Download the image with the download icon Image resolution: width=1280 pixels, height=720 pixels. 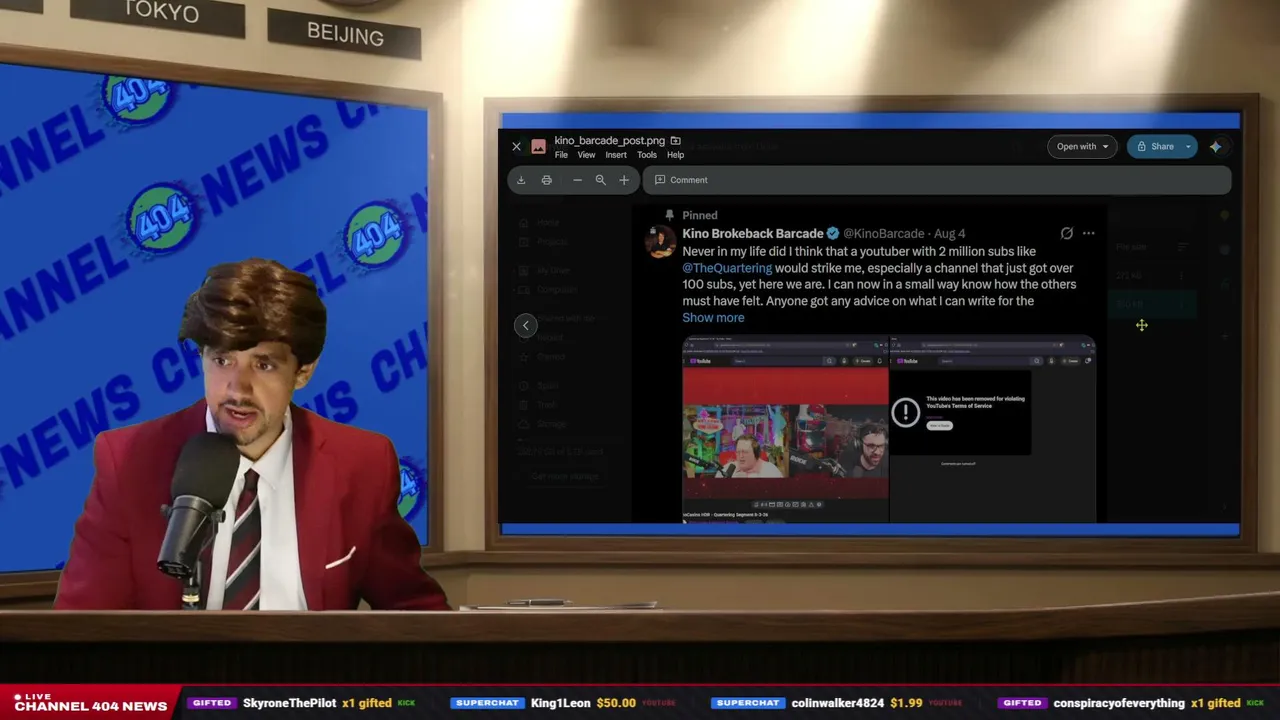pos(521,180)
